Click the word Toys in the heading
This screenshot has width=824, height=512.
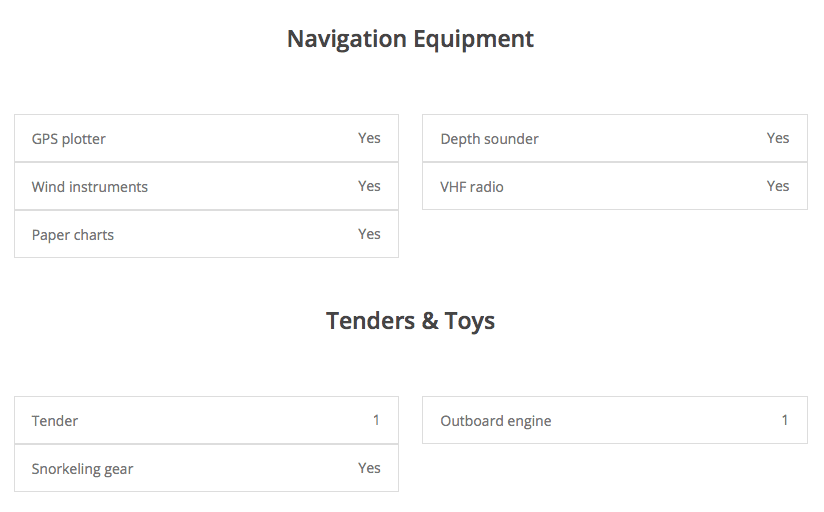pos(470,321)
